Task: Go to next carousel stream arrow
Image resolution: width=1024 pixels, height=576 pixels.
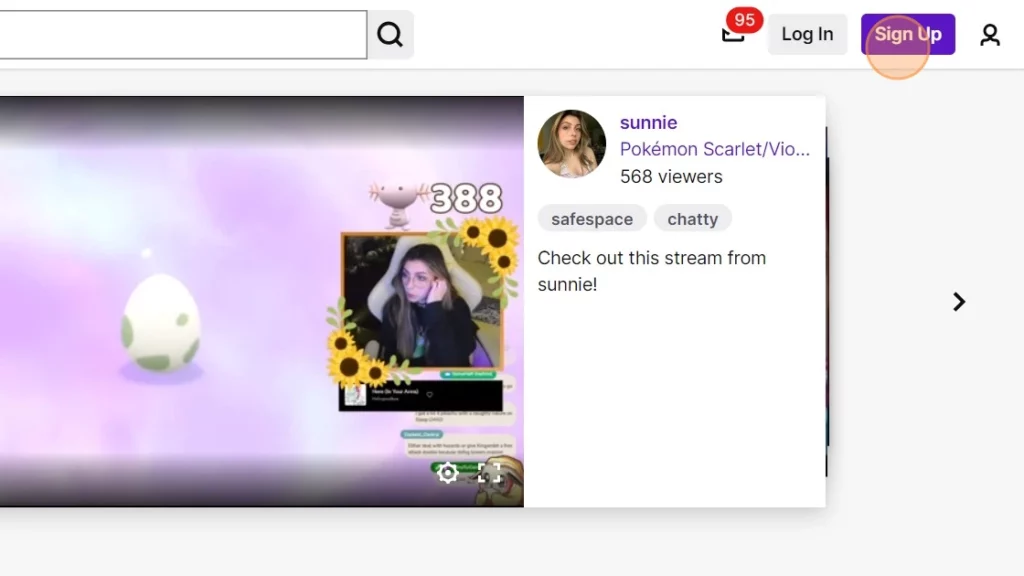Action: pos(959,302)
